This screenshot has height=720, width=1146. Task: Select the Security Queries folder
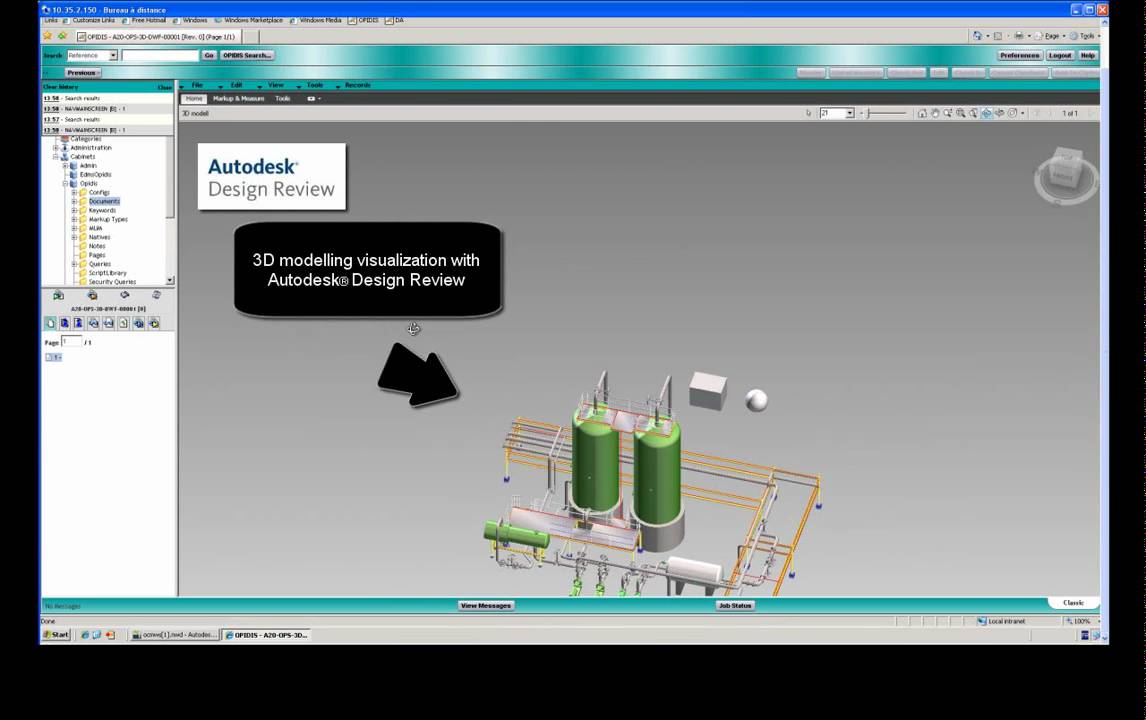point(112,281)
